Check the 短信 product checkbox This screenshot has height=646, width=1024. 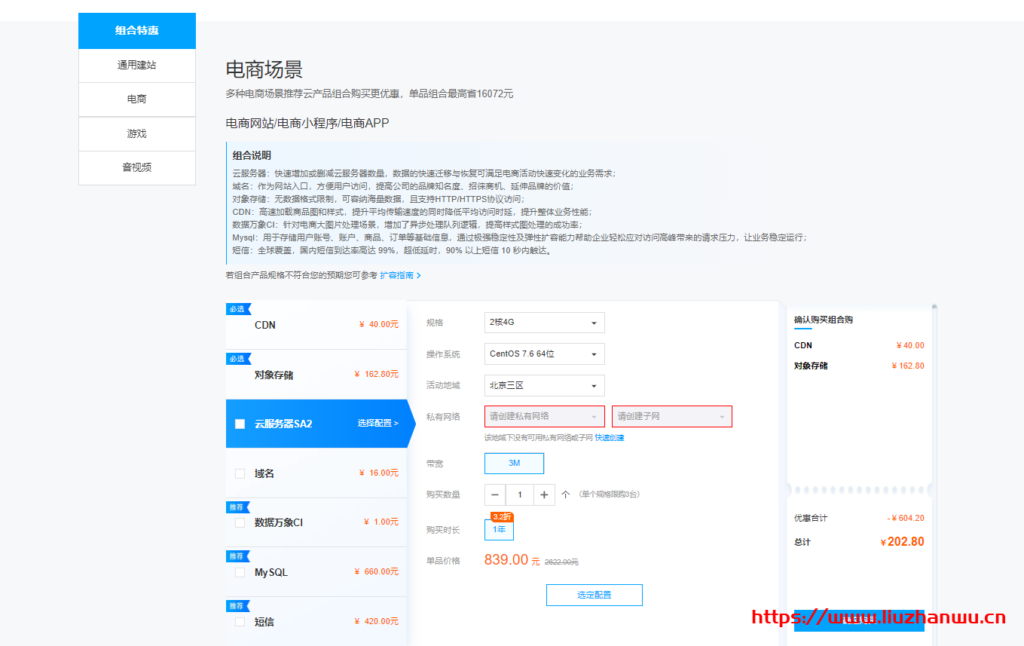(x=238, y=621)
